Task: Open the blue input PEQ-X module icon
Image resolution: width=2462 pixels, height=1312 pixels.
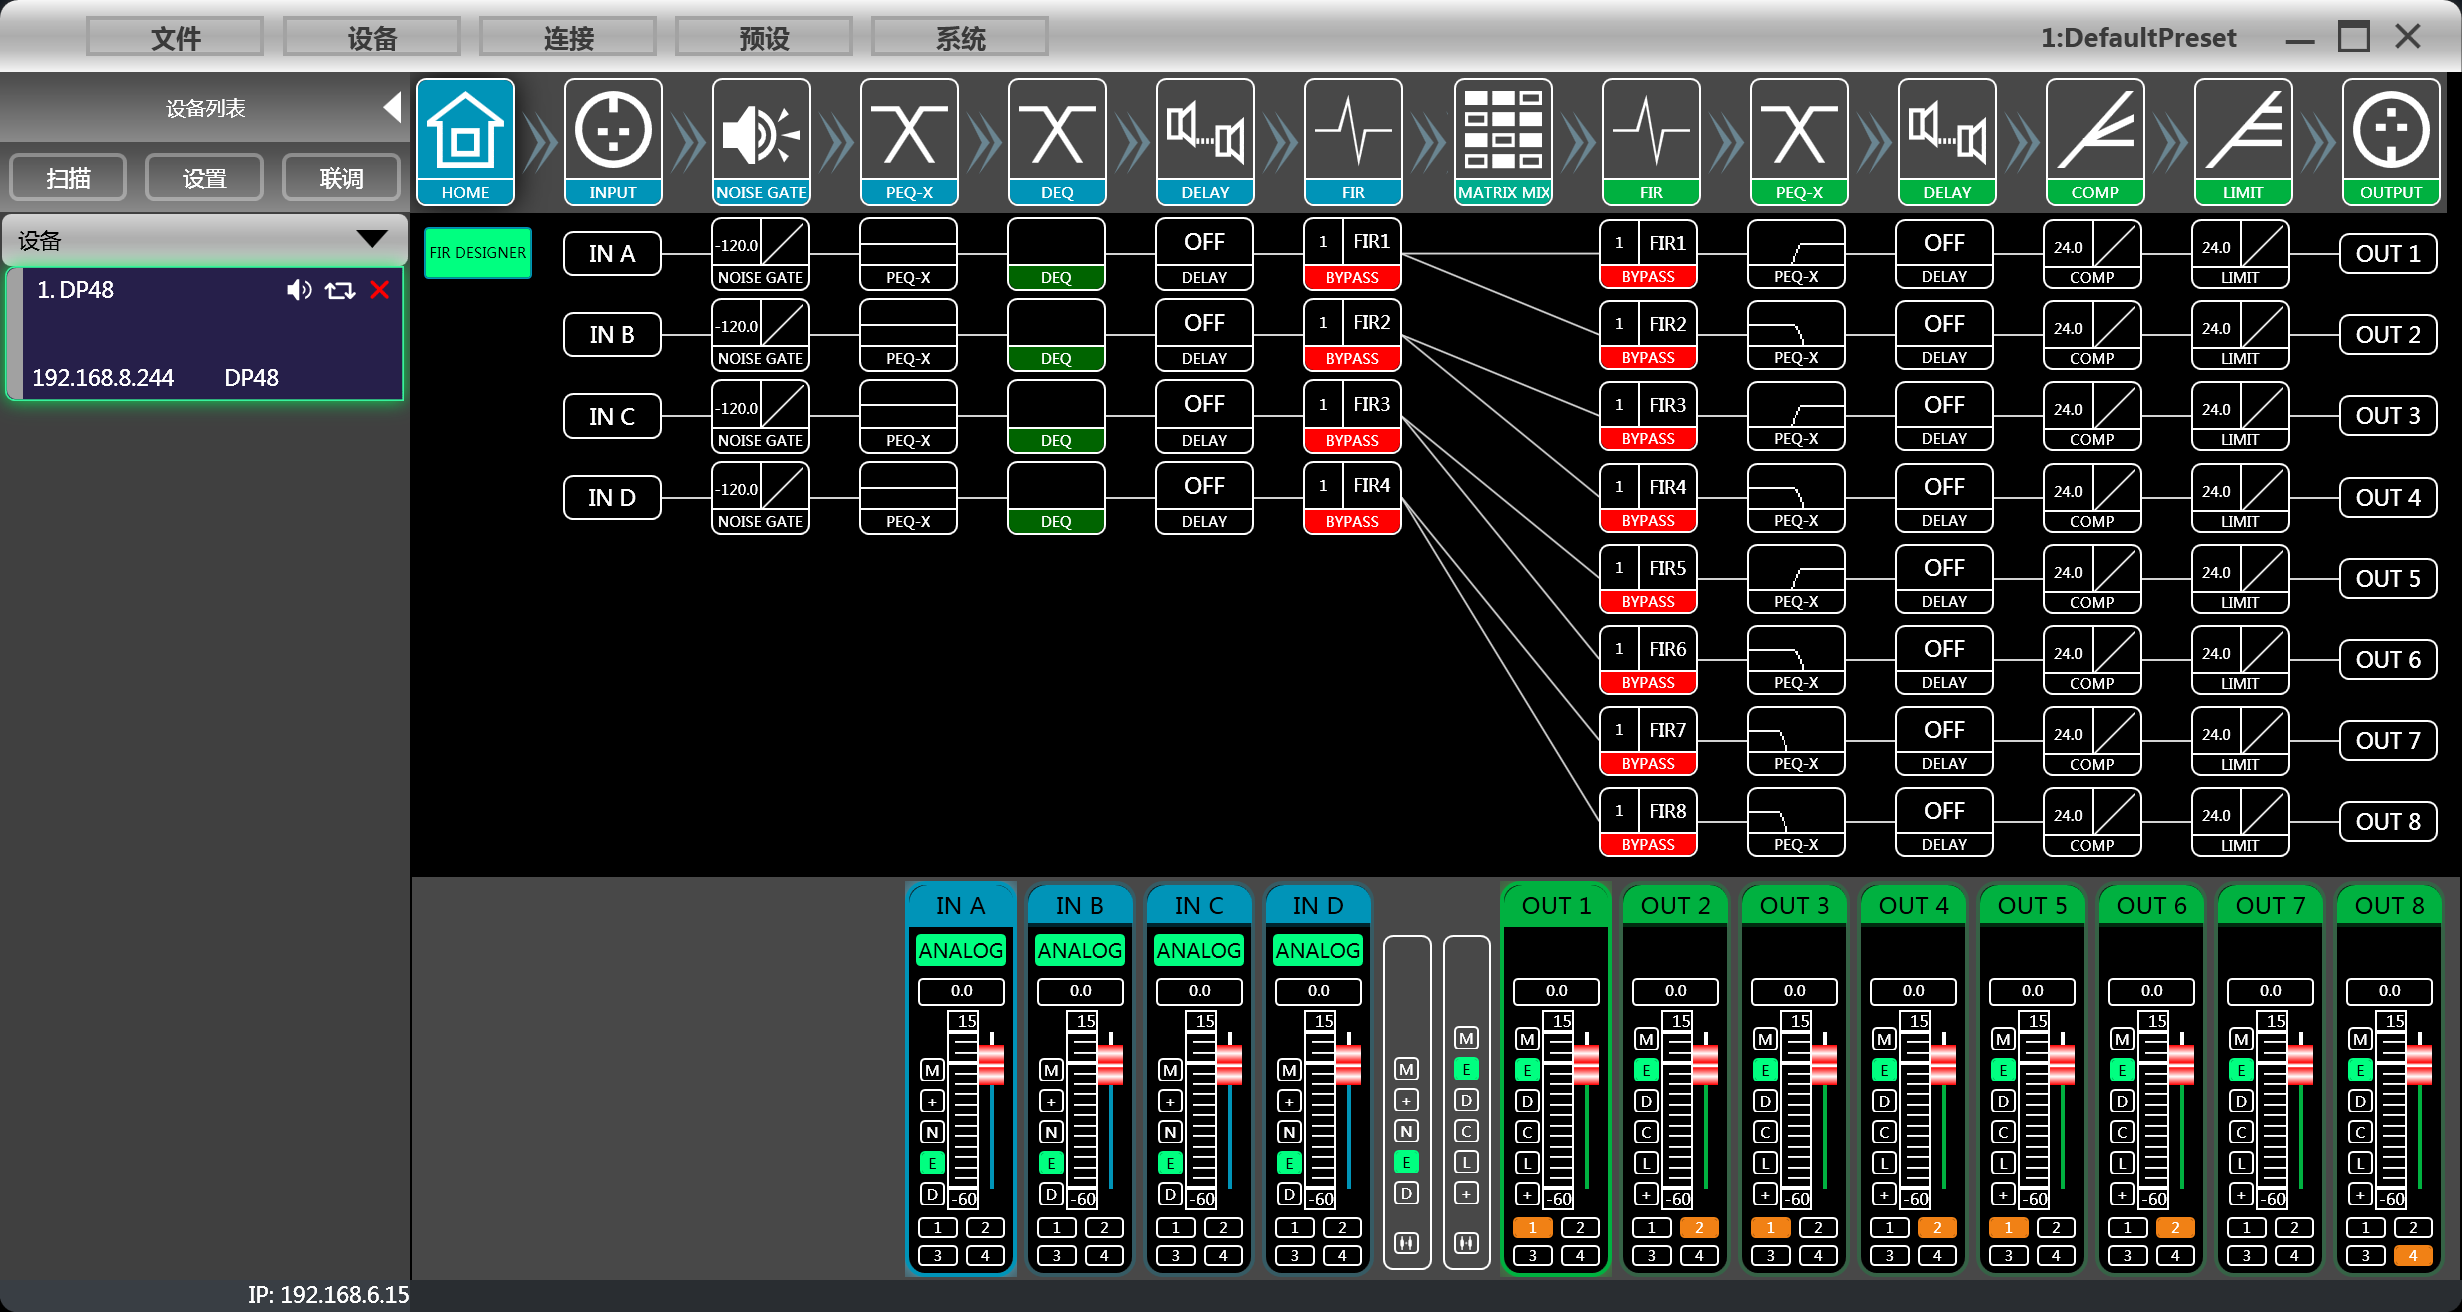Action: (909, 142)
